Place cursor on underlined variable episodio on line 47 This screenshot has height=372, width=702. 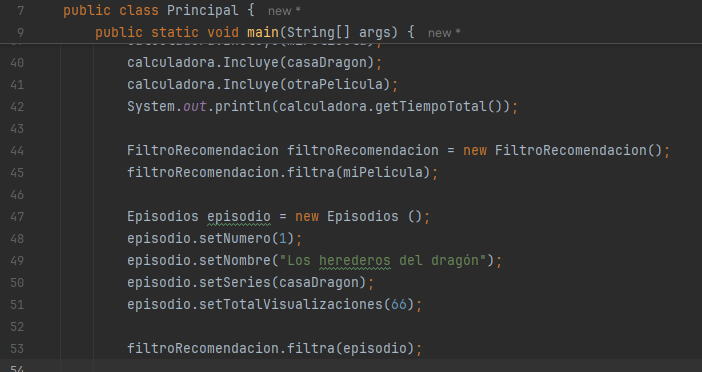point(239,217)
